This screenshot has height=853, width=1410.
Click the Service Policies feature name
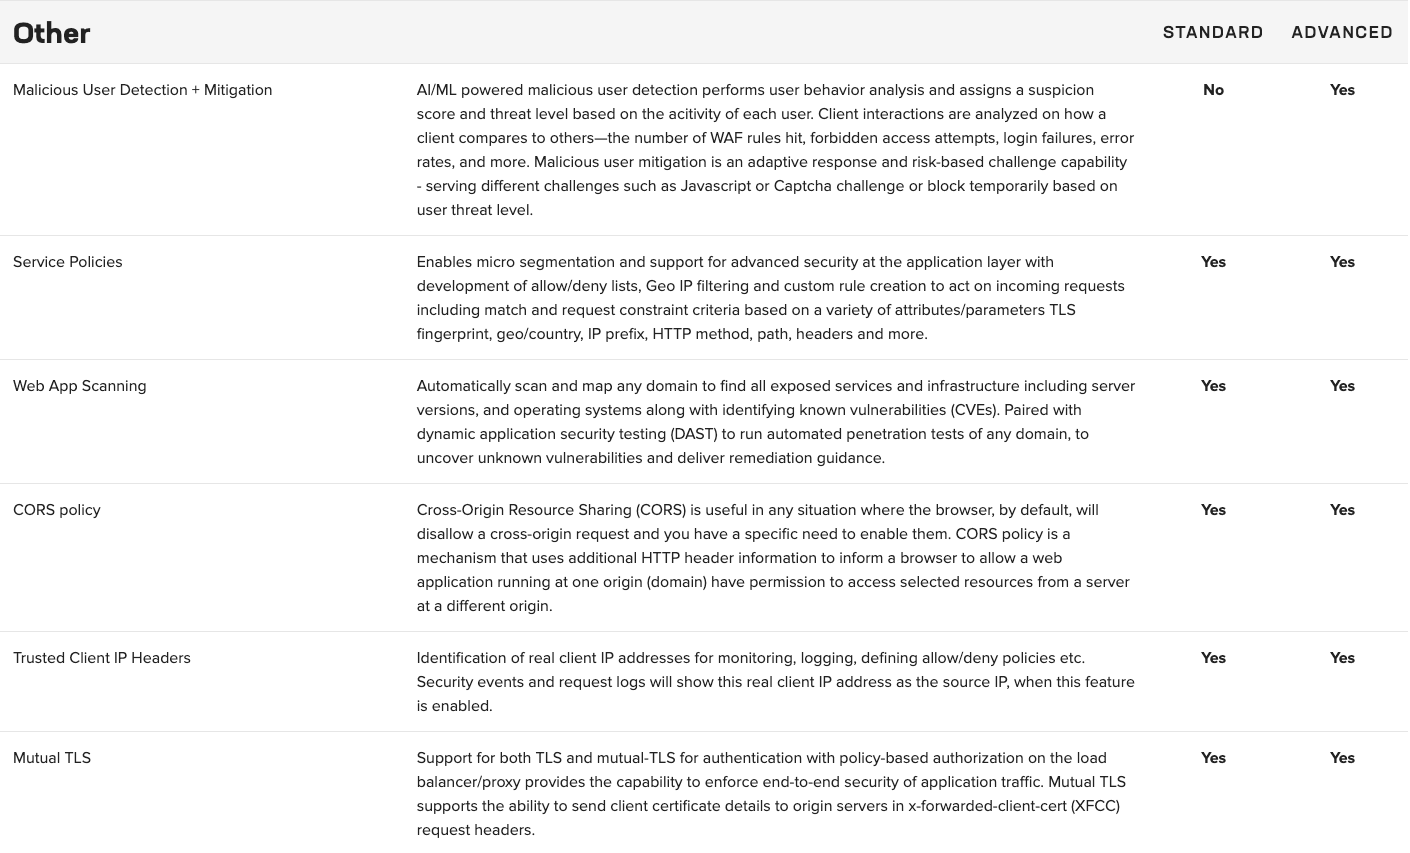[67, 262]
